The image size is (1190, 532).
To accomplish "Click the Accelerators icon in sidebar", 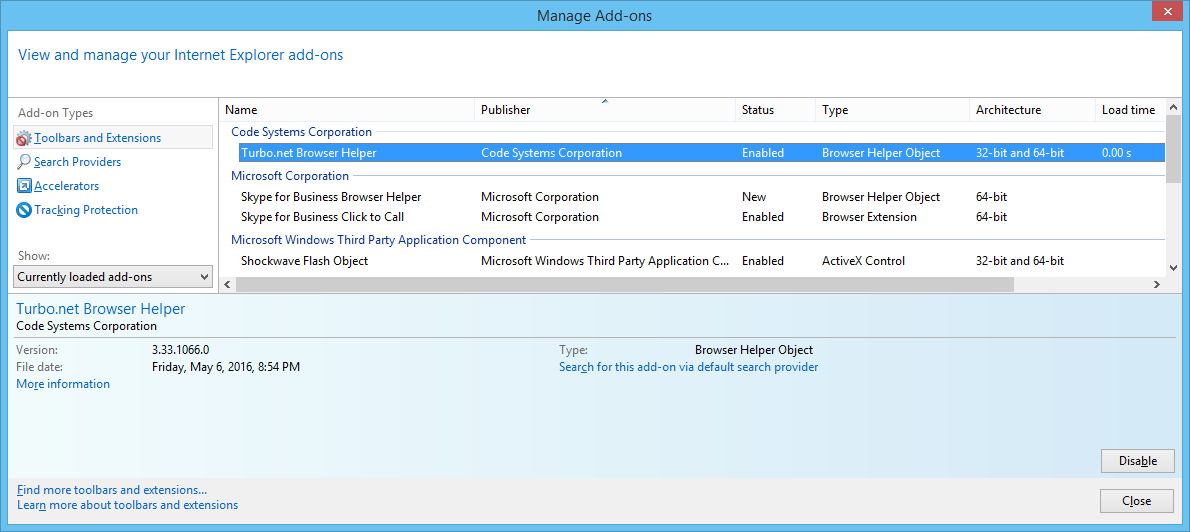I will (24, 186).
